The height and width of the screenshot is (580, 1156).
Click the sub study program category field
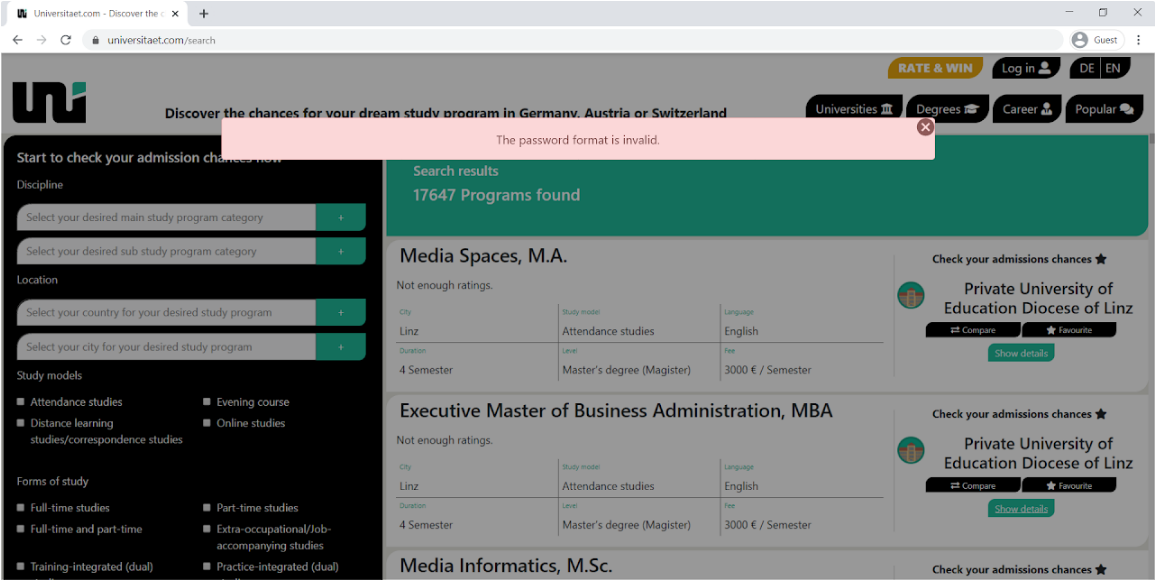[x=167, y=251]
